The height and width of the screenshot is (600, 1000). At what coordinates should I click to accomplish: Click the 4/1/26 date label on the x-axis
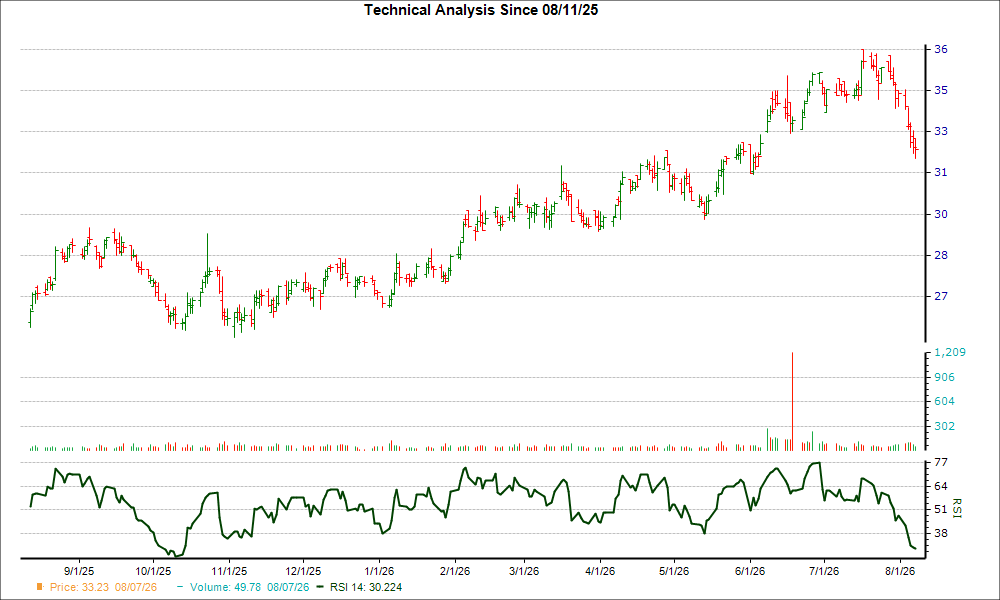tap(599, 571)
